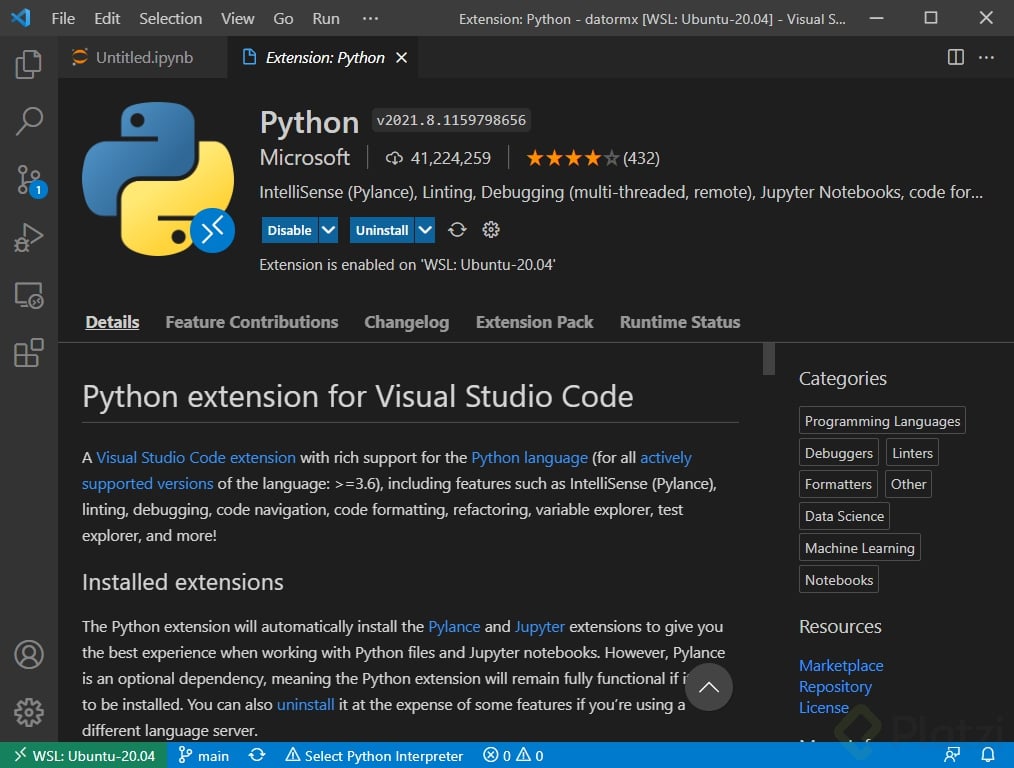Expand the Uninstall dropdown arrow
The width and height of the screenshot is (1014, 768).
(425, 230)
